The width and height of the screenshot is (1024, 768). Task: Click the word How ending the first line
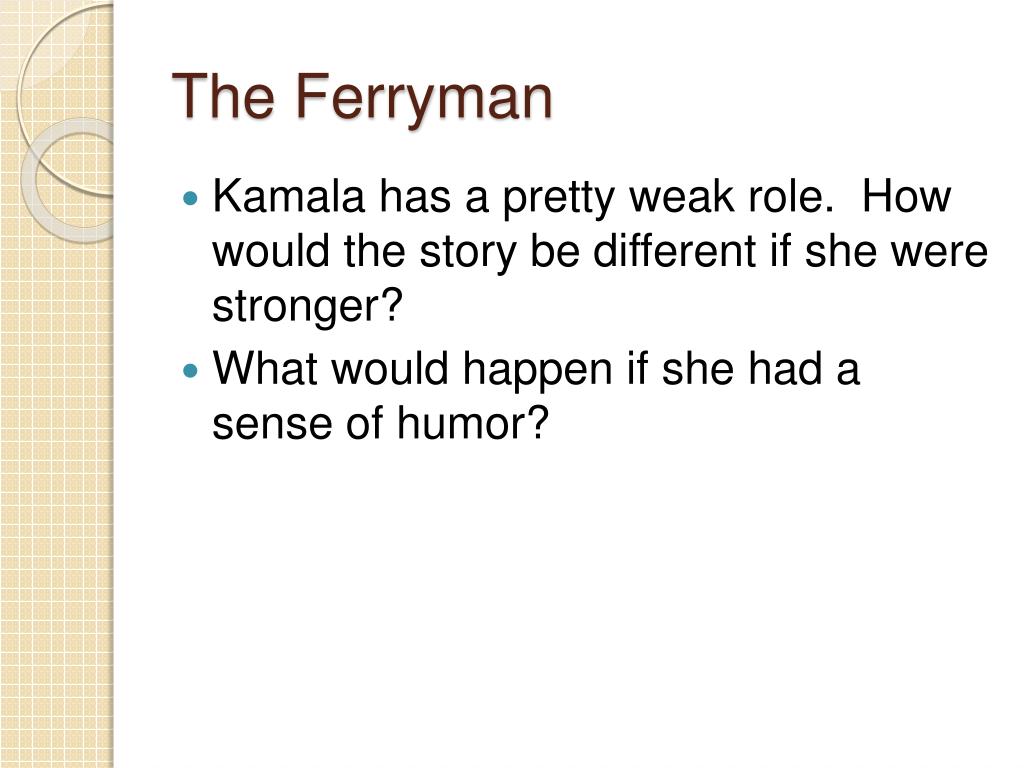point(906,196)
